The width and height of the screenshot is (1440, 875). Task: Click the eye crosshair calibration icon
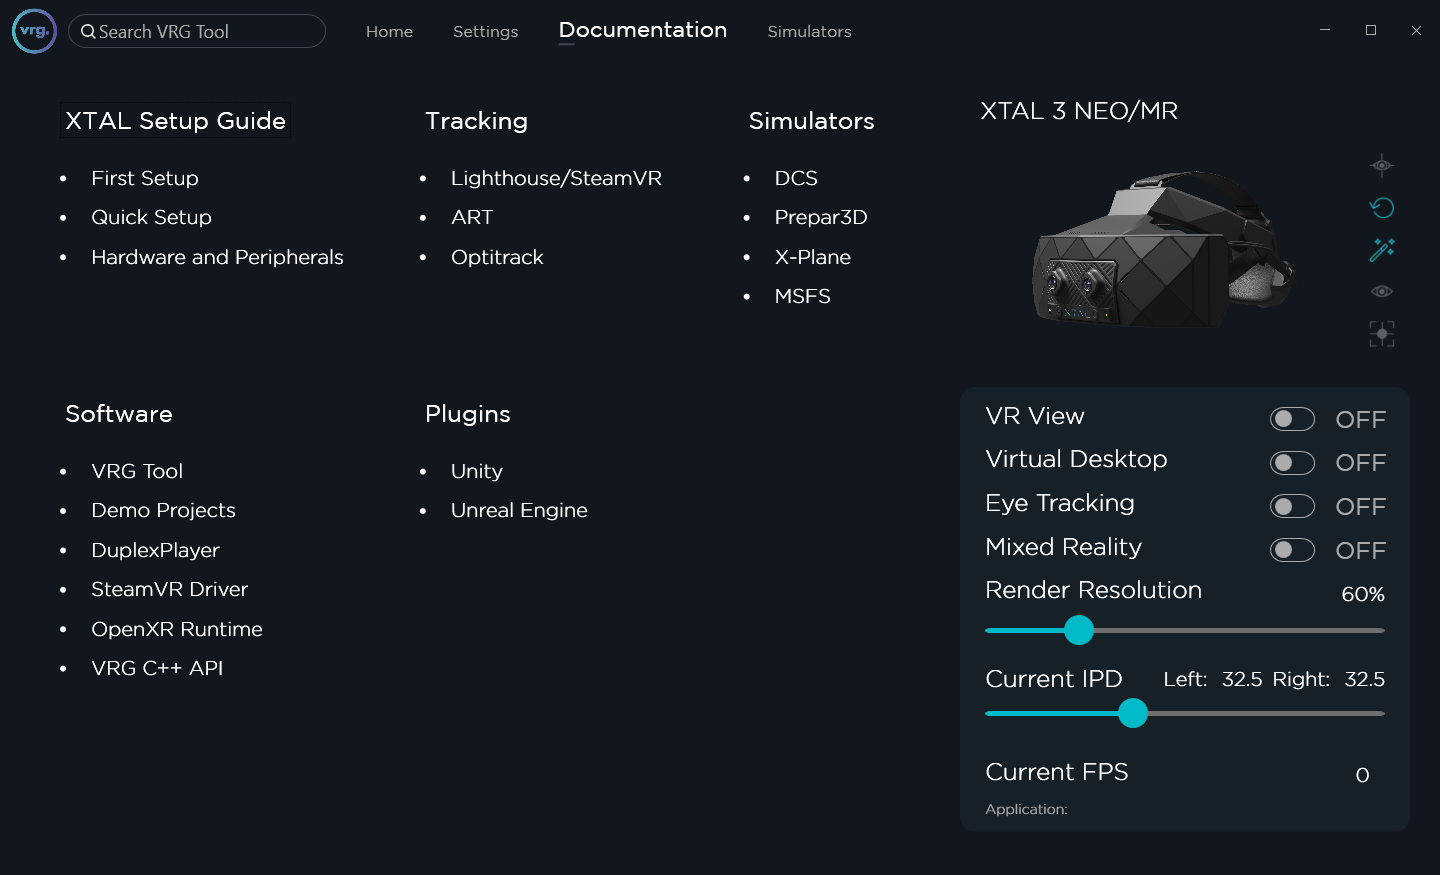[1381, 166]
